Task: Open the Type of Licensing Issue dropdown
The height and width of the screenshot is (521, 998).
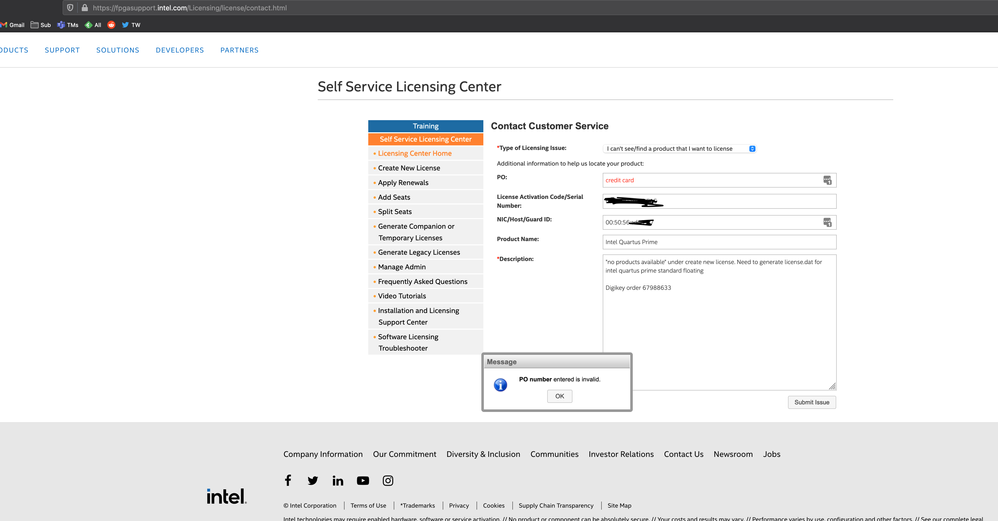Action: pyautogui.click(x=680, y=149)
